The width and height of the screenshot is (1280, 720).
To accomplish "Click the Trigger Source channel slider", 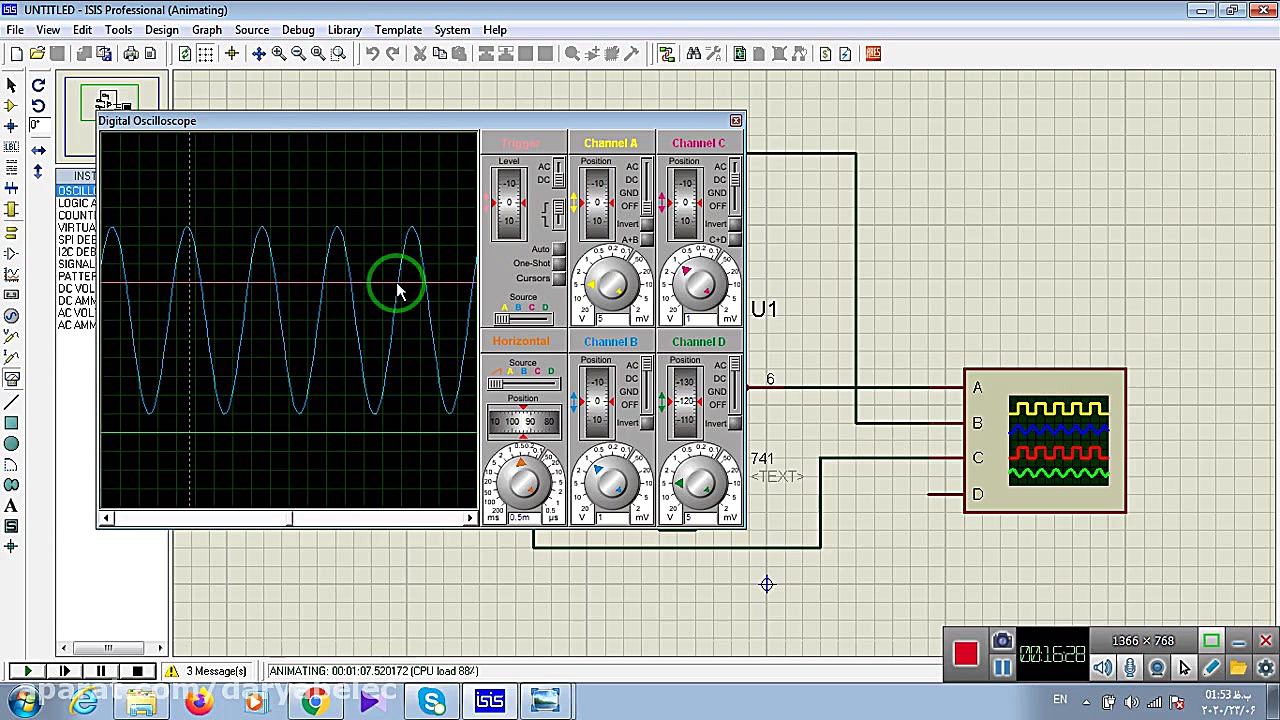I will (x=503, y=319).
